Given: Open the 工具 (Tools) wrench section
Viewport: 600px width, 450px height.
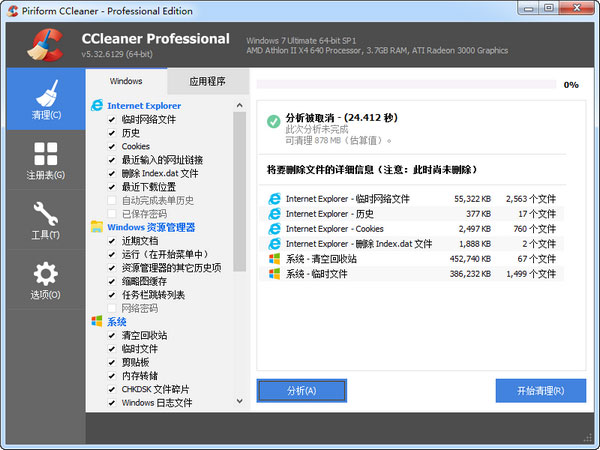Looking at the screenshot, I should pyautogui.click(x=45, y=221).
